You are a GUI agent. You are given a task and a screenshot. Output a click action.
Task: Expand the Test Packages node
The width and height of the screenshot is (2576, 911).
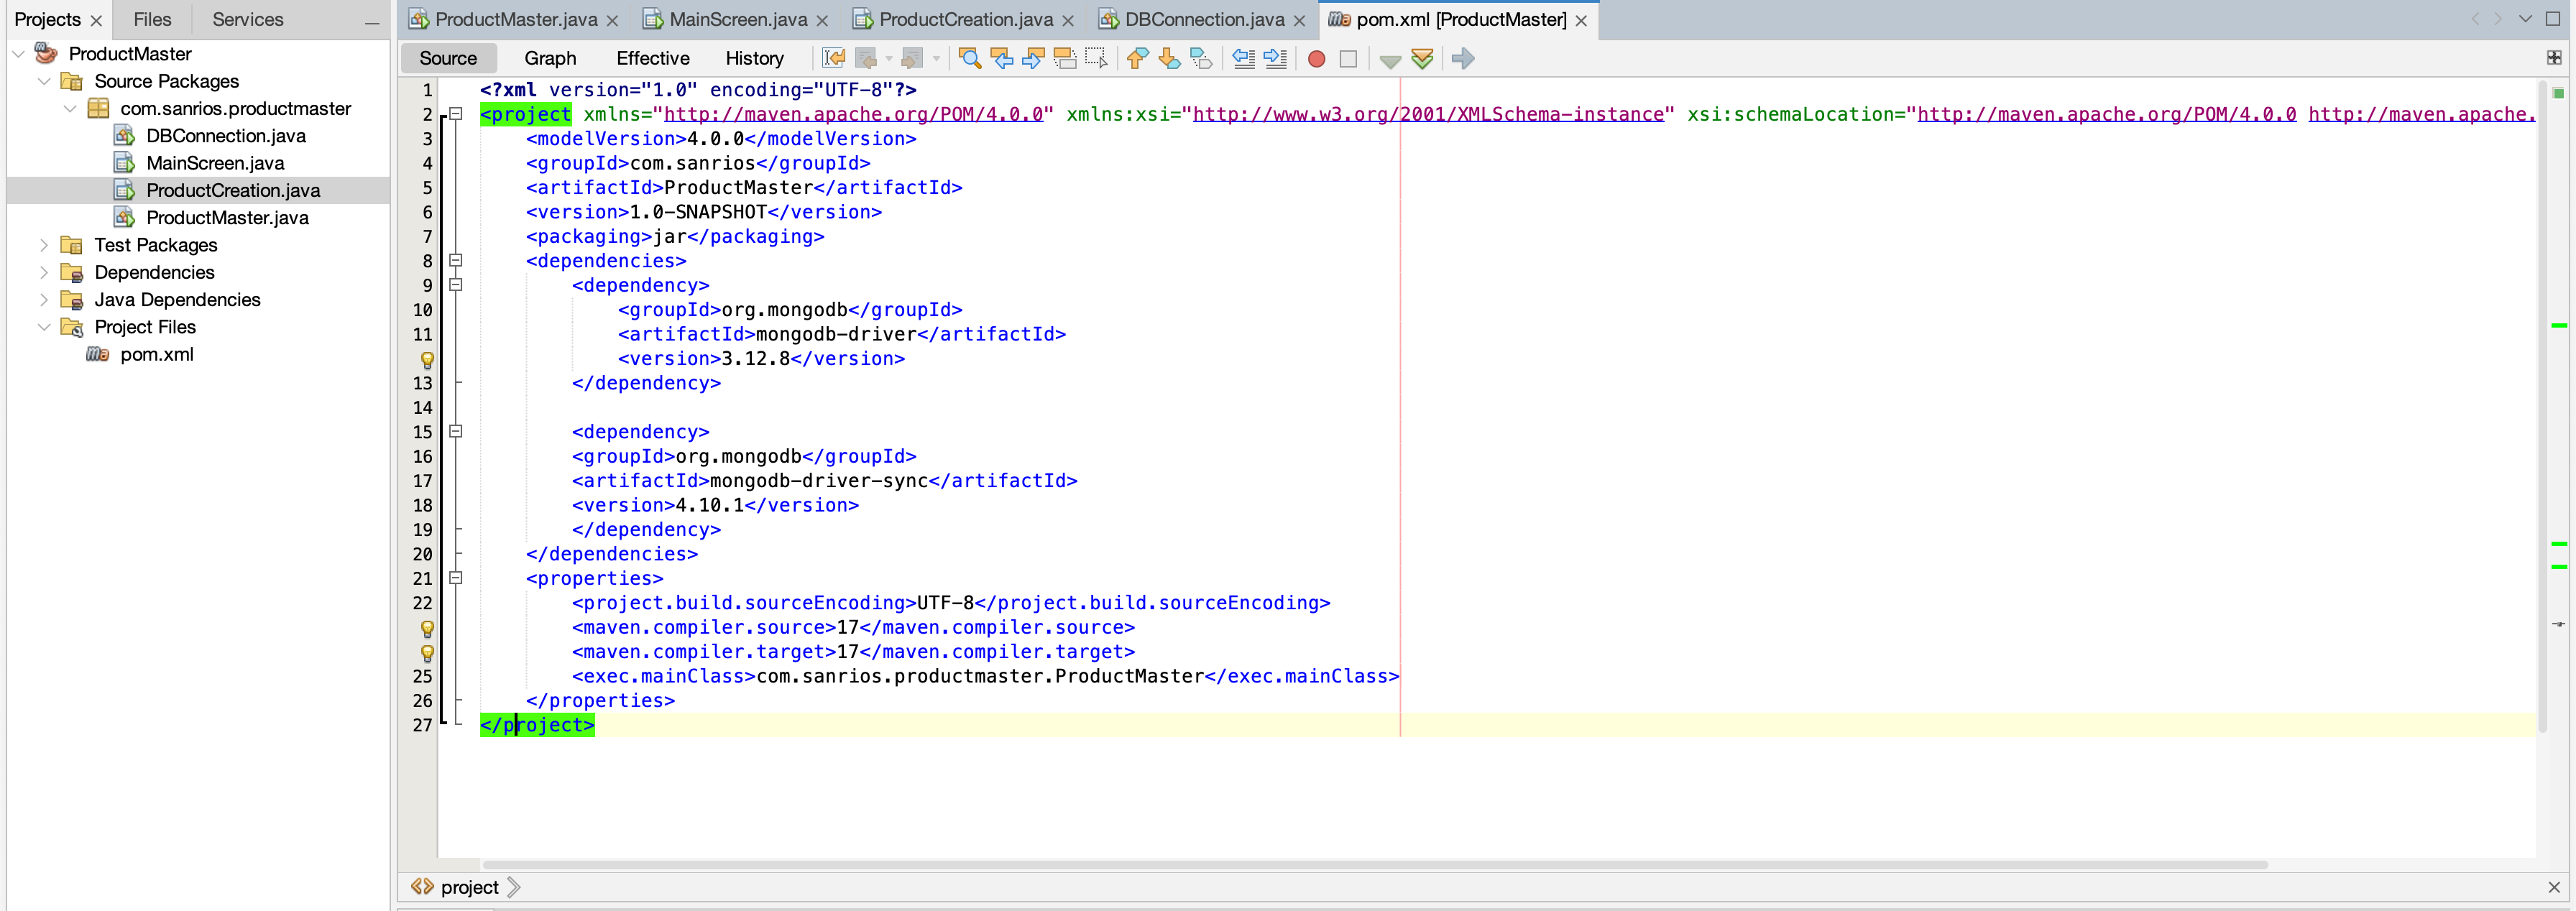[44, 245]
